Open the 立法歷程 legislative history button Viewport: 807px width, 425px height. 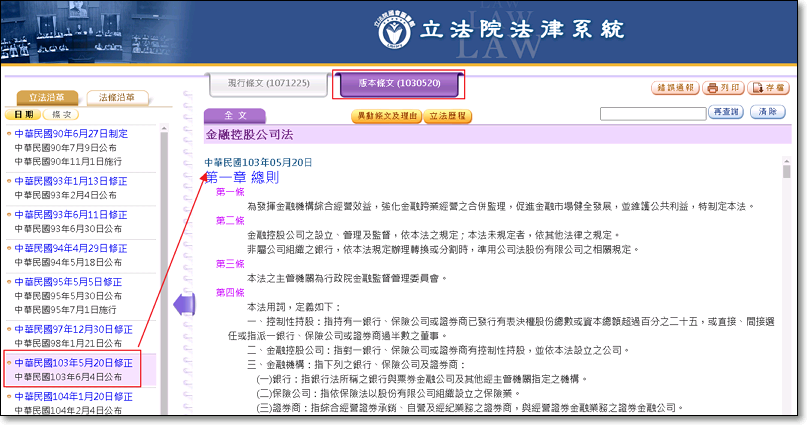447,116
